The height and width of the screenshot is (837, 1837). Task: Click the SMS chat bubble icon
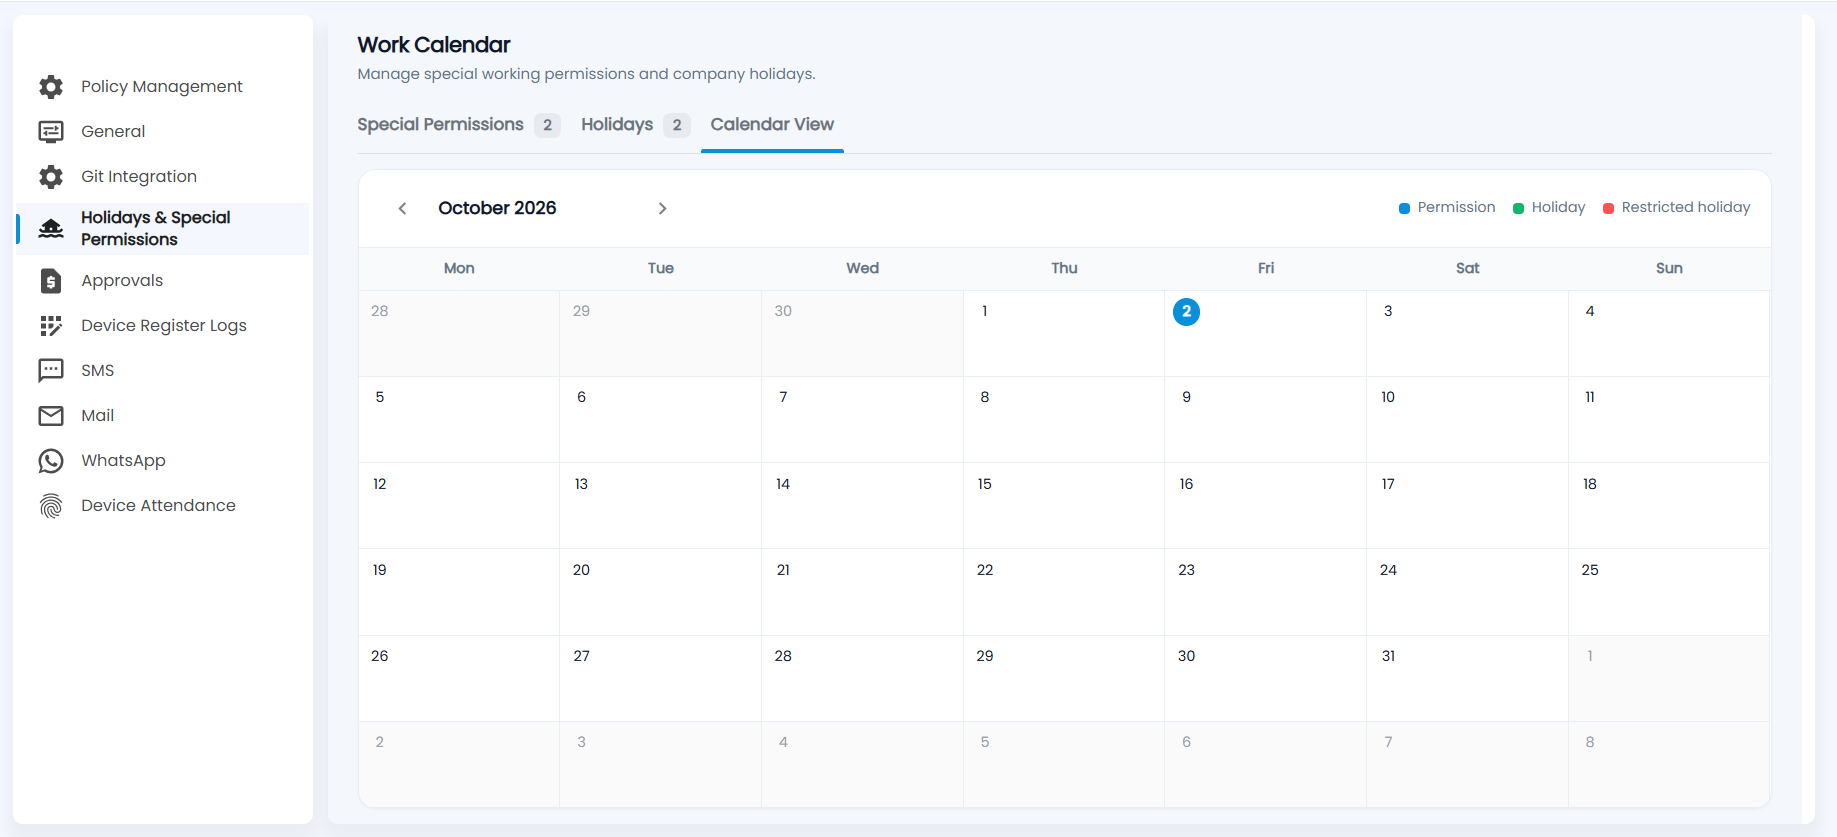51,371
